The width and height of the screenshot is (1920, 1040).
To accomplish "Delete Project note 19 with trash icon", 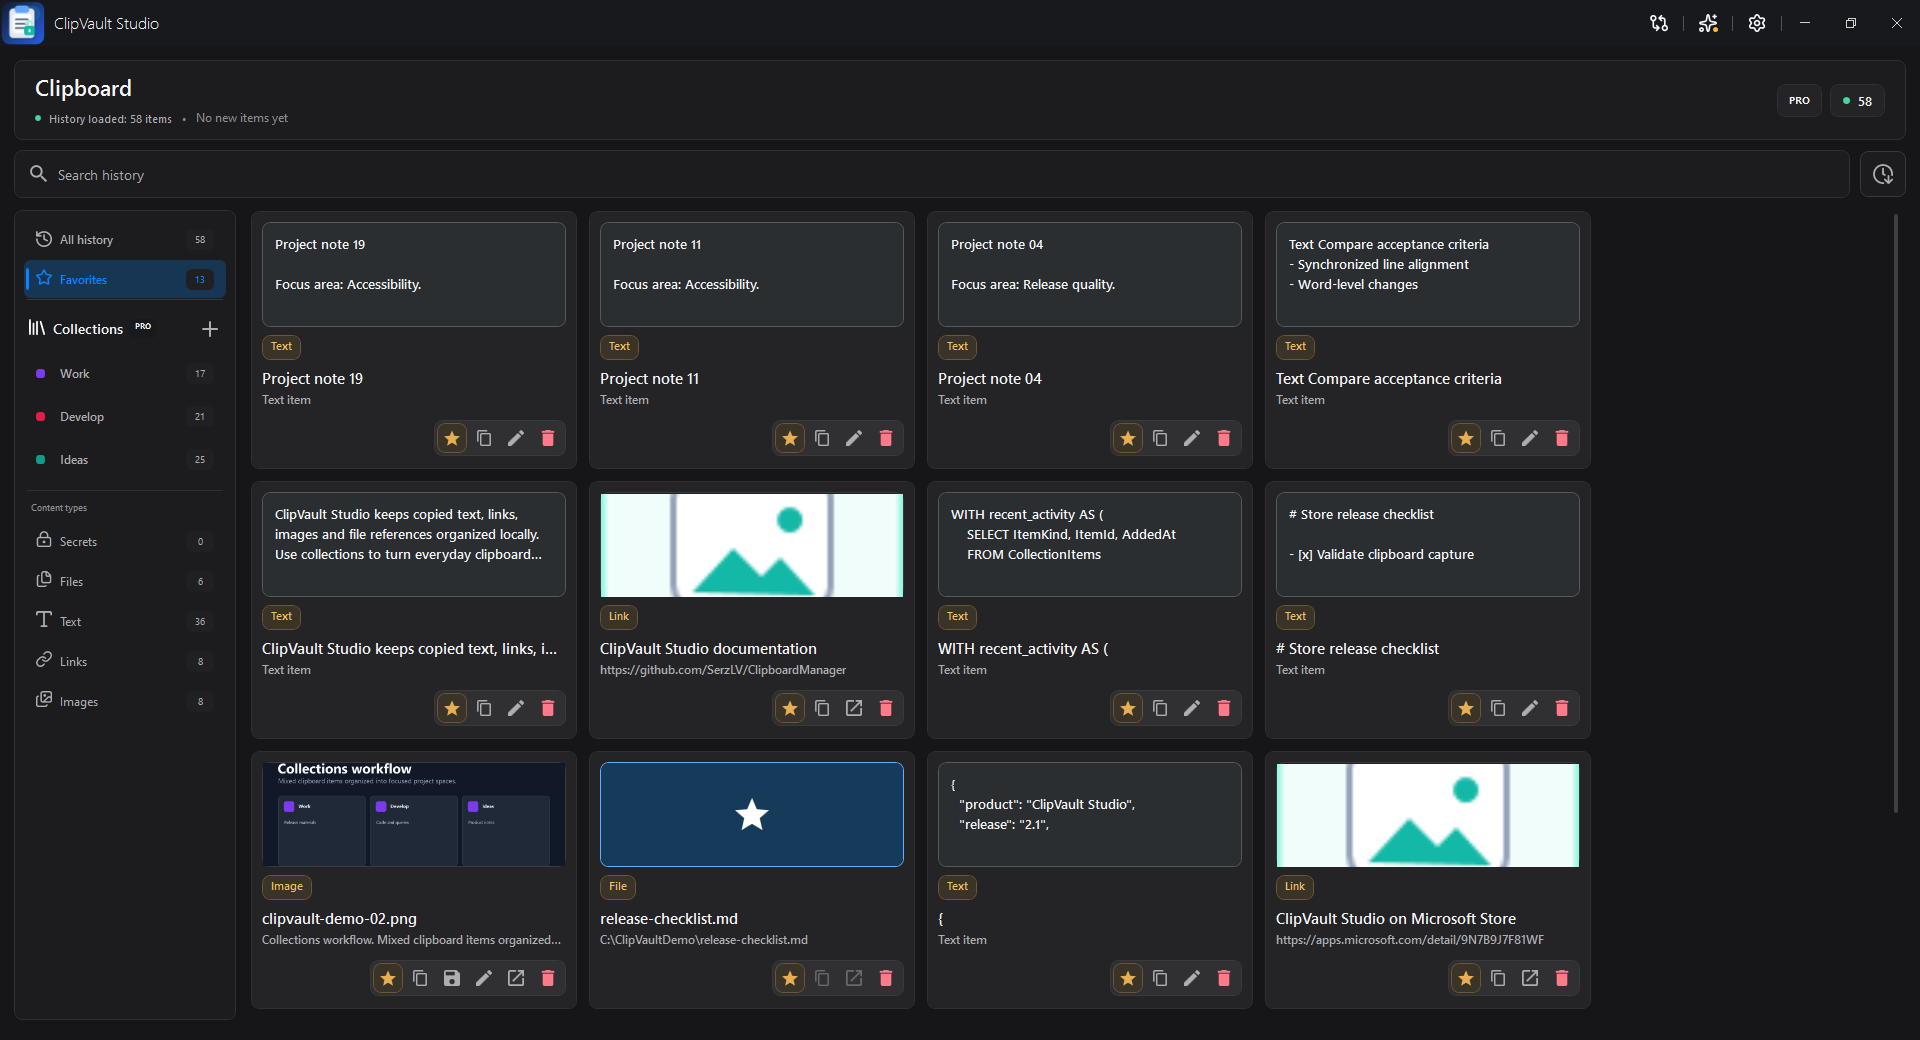I will 548,438.
